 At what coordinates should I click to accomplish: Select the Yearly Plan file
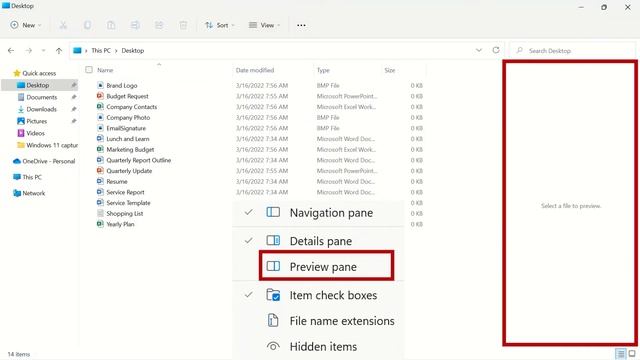point(120,224)
